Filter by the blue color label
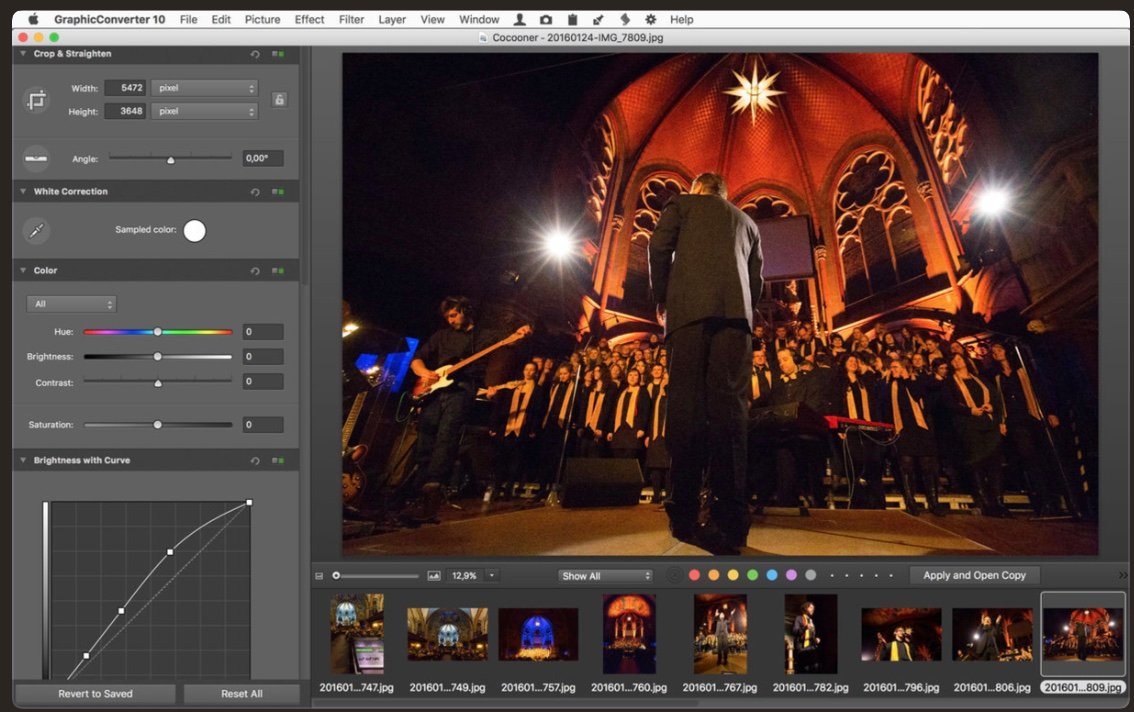This screenshot has width=1134, height=712. tap(772, 575)
